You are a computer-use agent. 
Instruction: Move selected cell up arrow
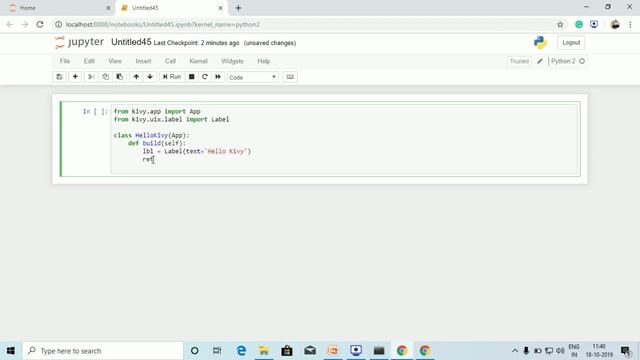[136, 77]
